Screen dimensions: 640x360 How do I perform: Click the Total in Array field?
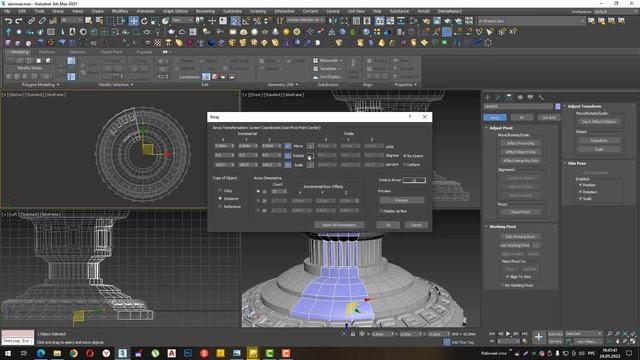414,180
